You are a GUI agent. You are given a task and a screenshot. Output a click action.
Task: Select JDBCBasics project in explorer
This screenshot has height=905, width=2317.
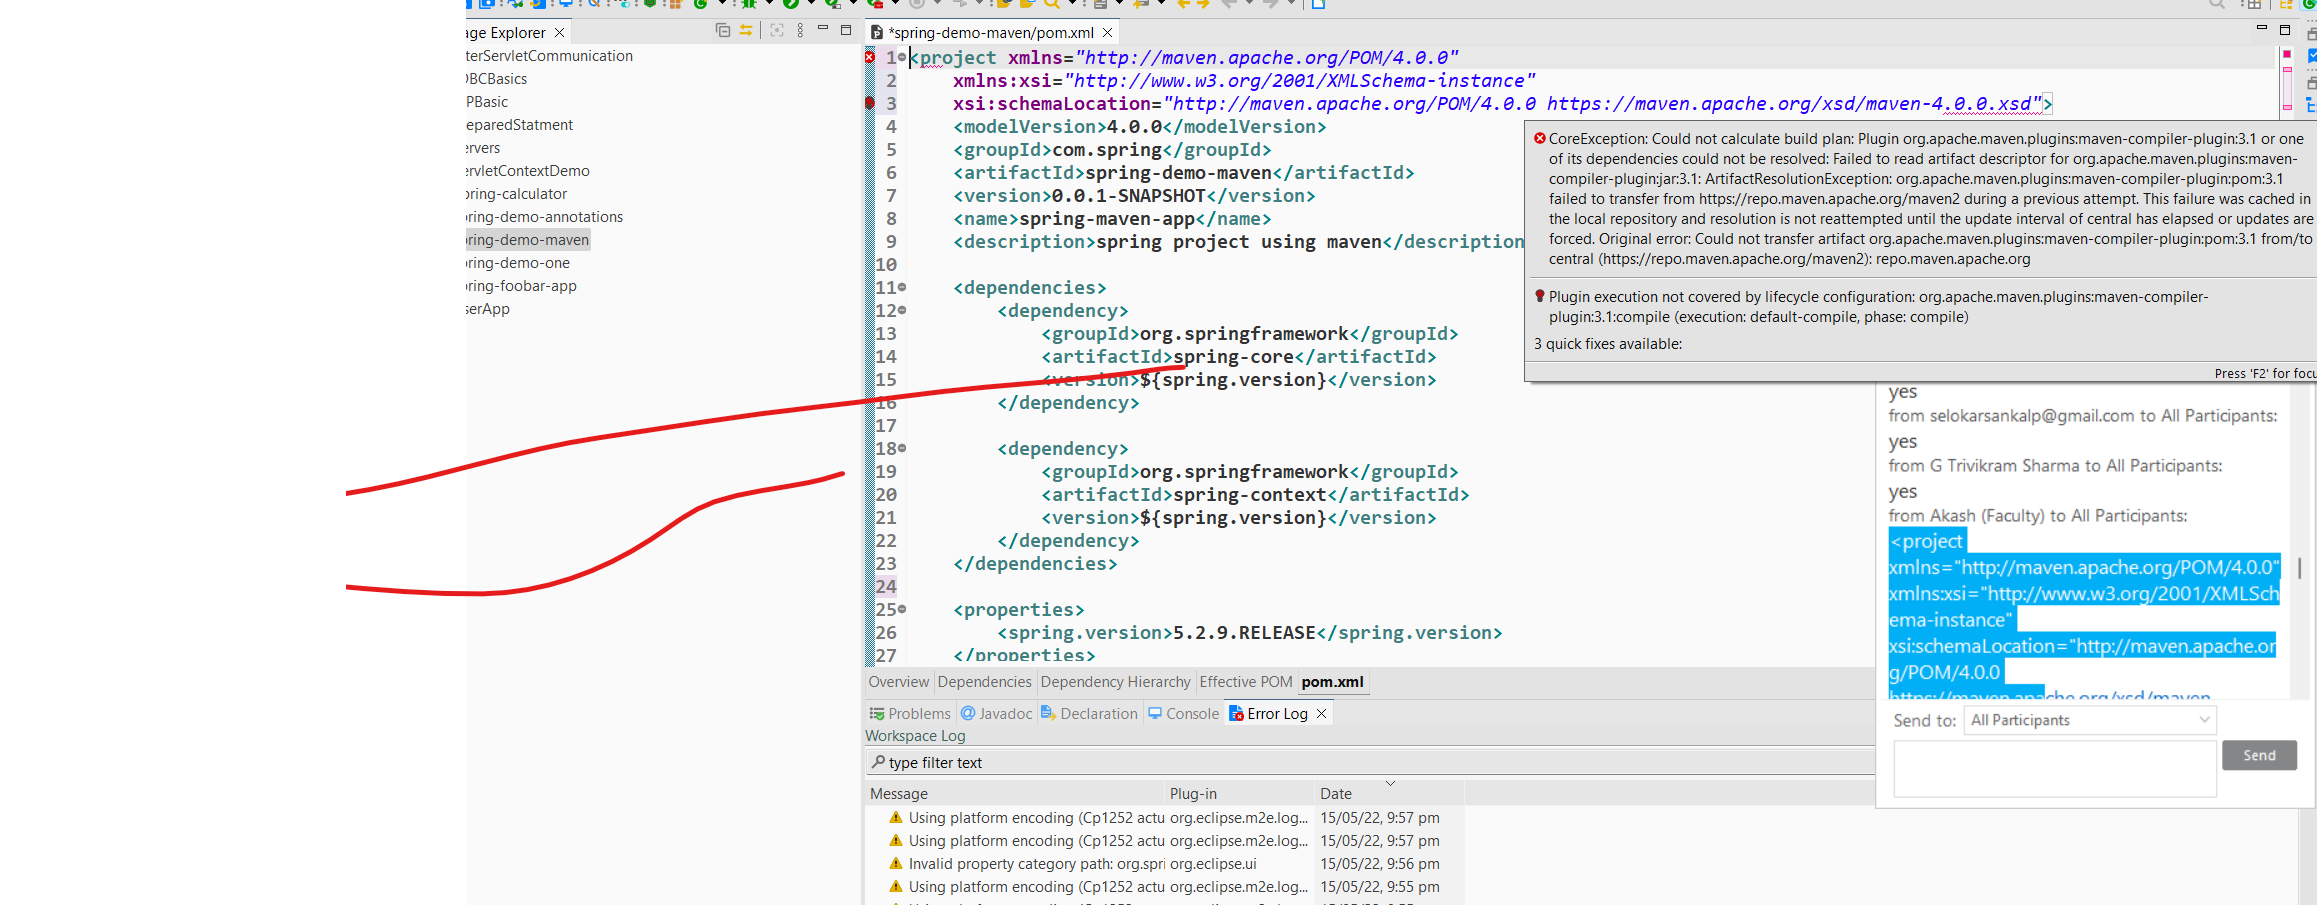pos(496,79)
